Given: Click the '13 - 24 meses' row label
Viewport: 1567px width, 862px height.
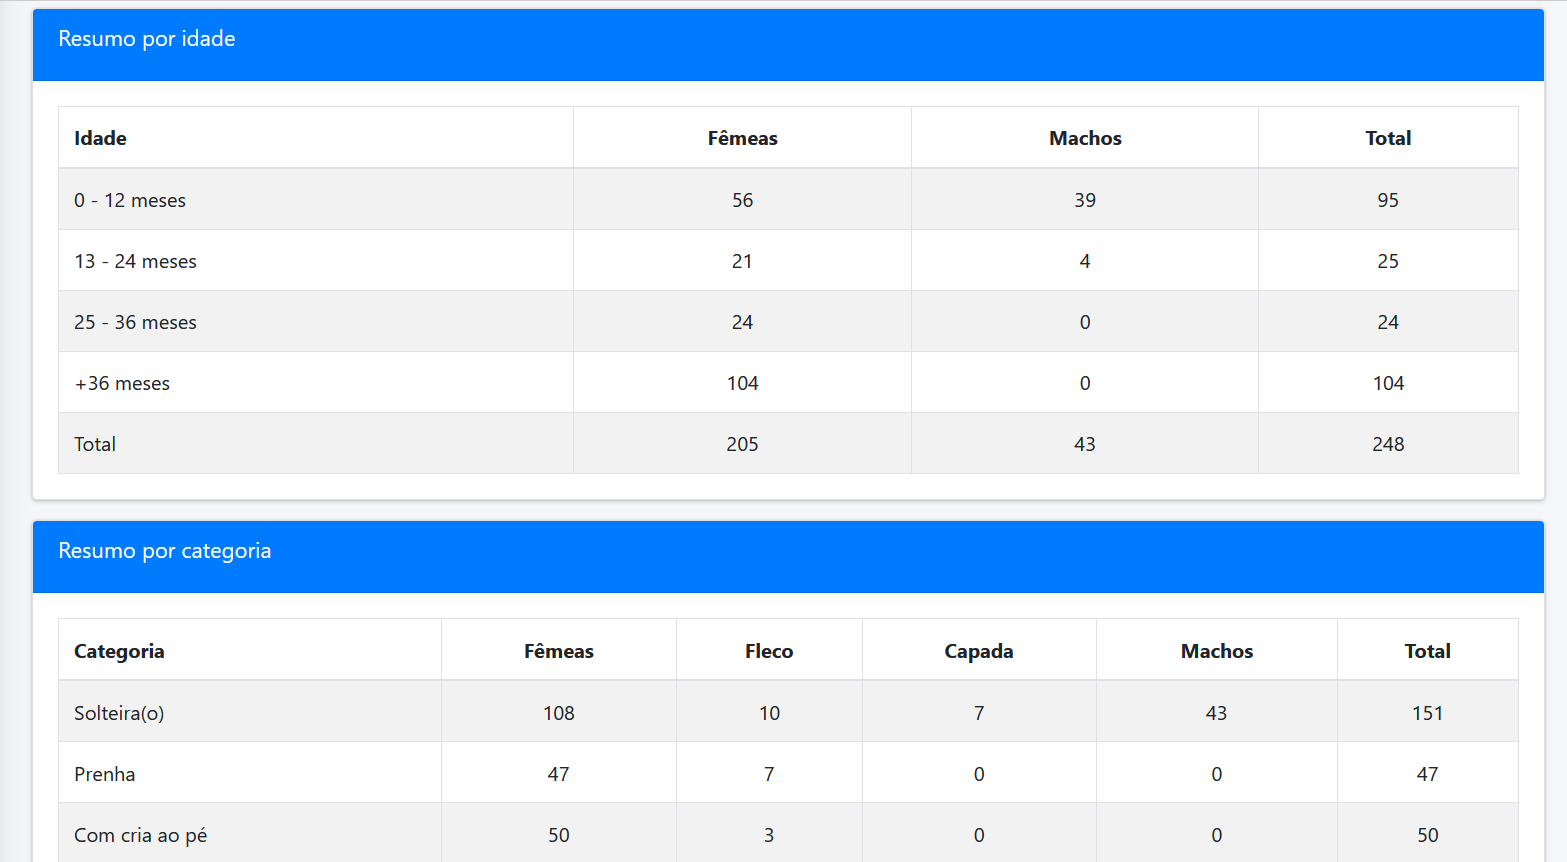Looking at the screenshot, I should (136, 261).
